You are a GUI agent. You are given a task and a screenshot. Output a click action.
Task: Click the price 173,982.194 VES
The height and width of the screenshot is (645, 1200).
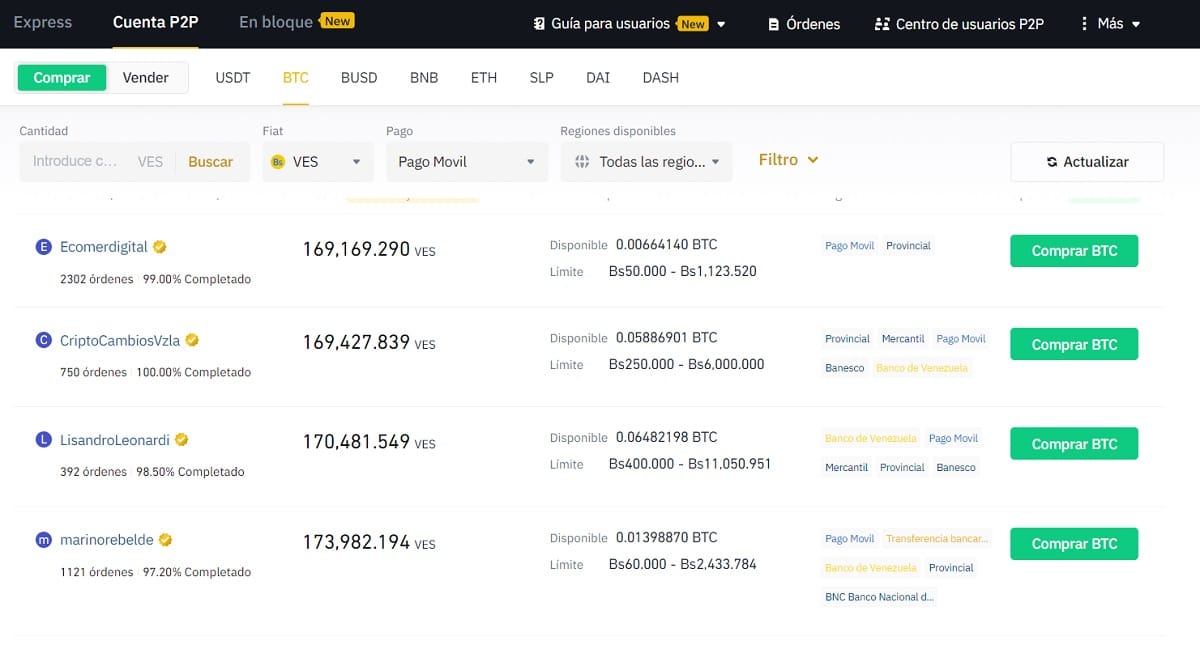tap(369, 542)
